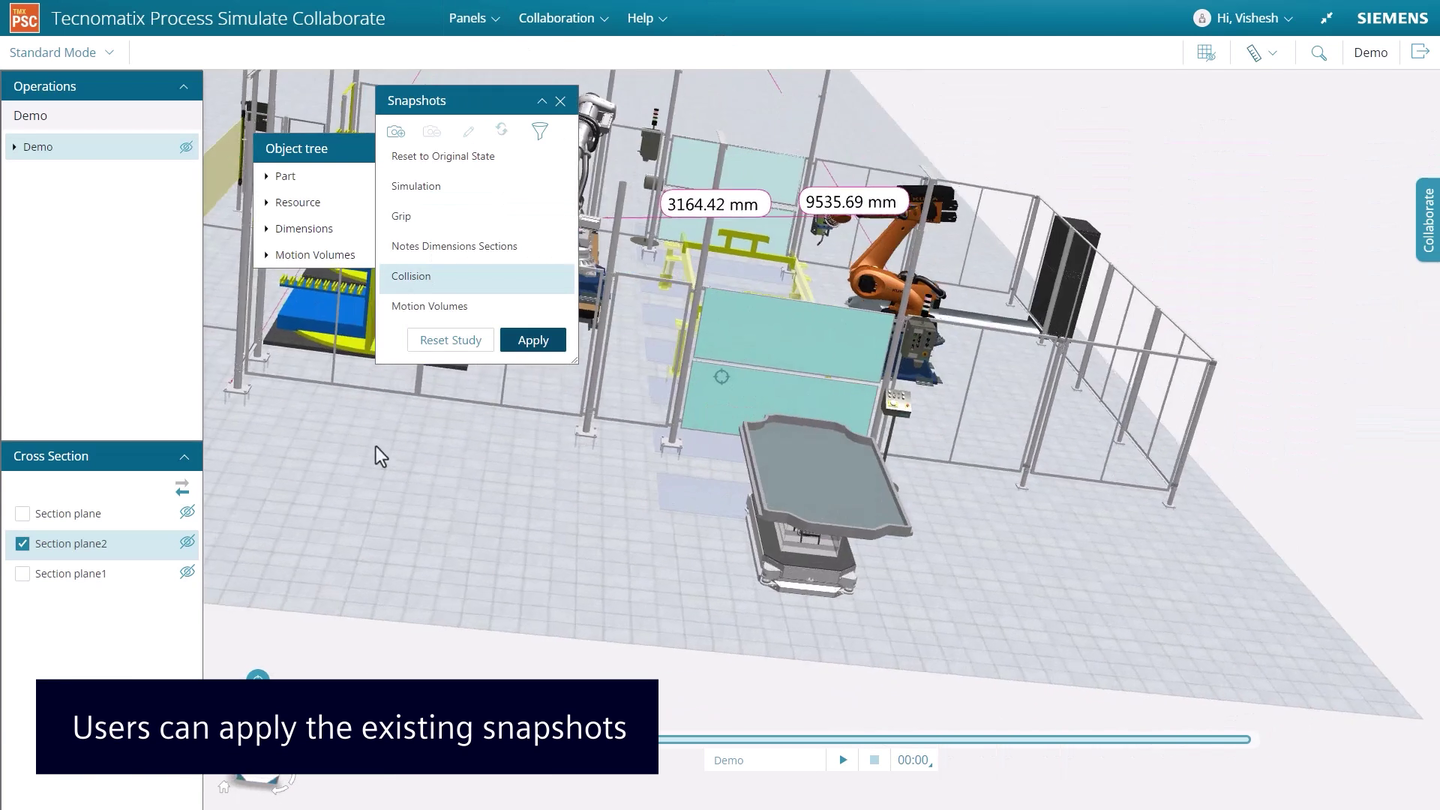Open the snapshot filter funnel icon
The image size is (1440, 810).
click(539, 131)
